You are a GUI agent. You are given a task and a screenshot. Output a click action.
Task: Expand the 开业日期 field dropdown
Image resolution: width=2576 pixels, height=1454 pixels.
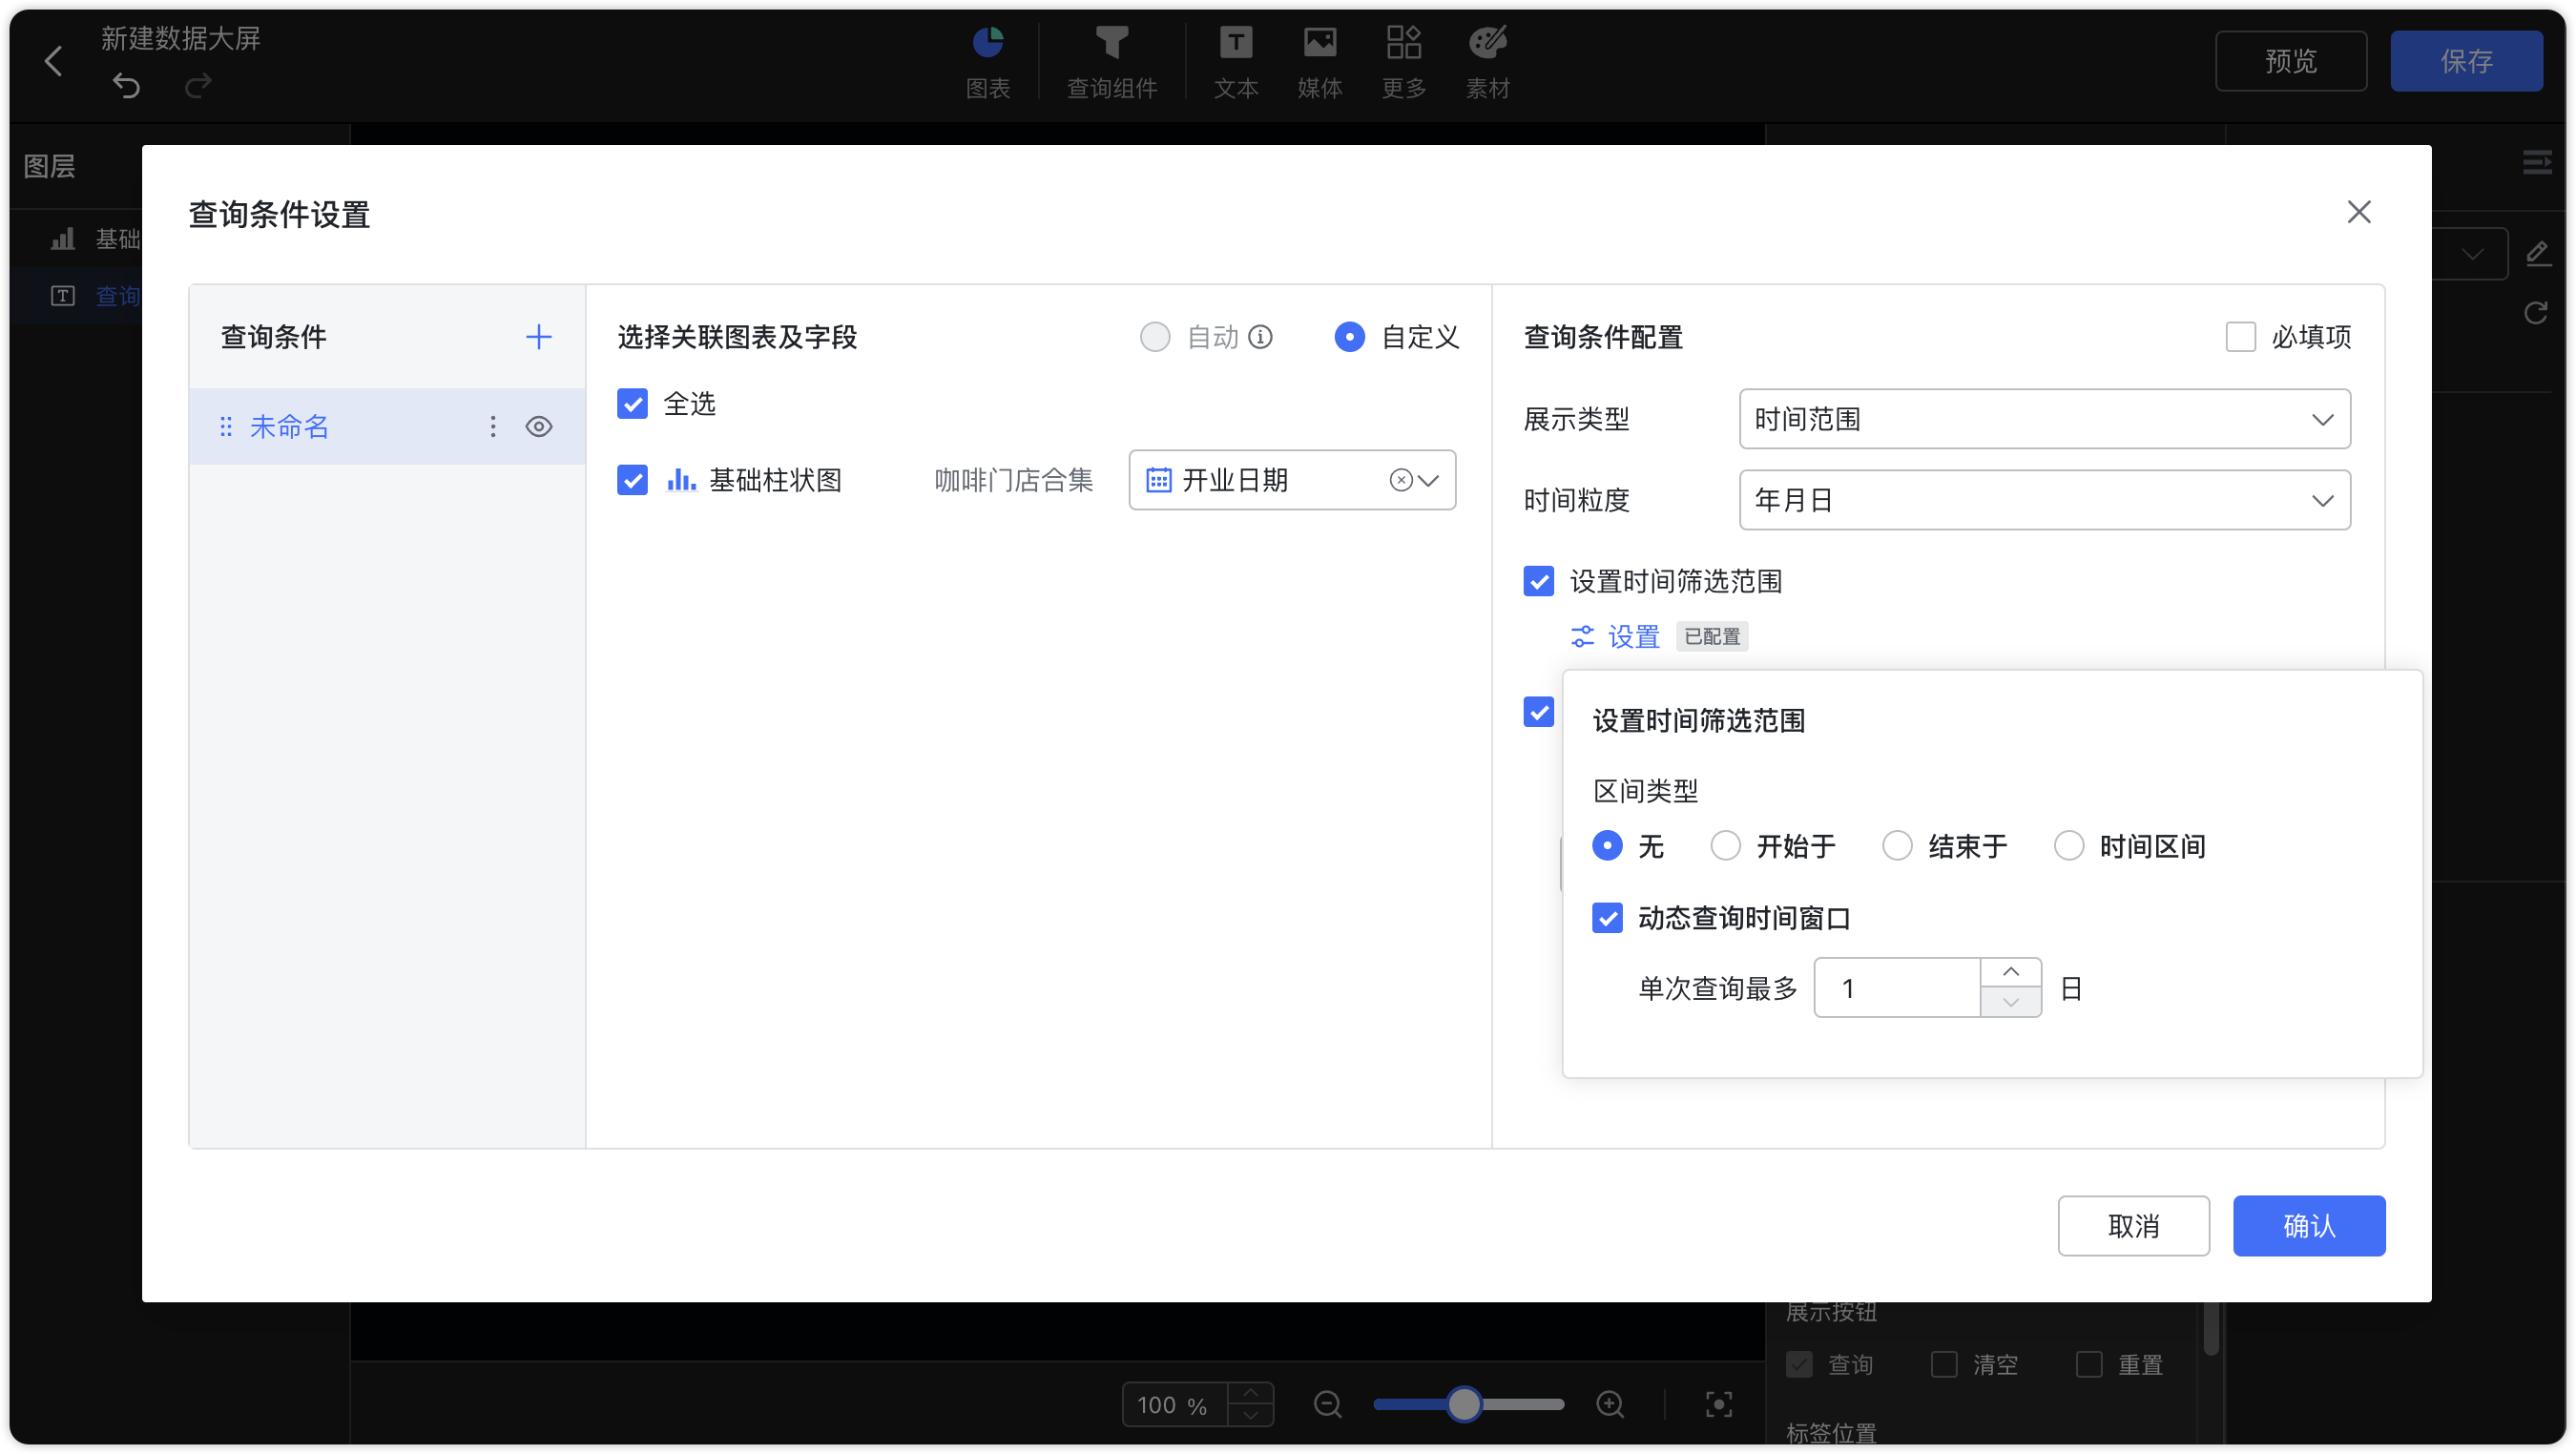click(x=1429, y=480)
